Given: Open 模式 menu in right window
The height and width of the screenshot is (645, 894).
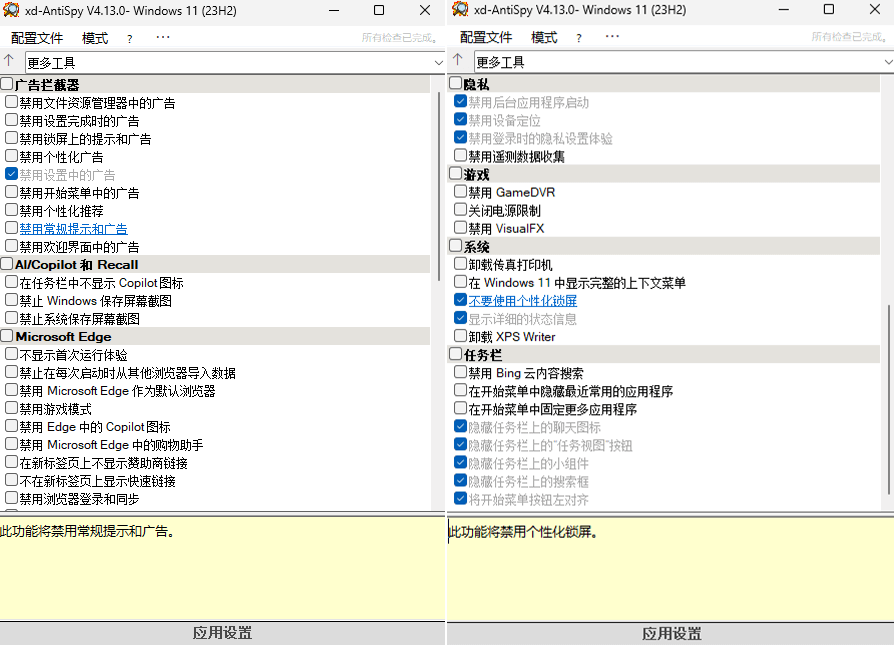Looking at the screenshot, I should point(544,37).
